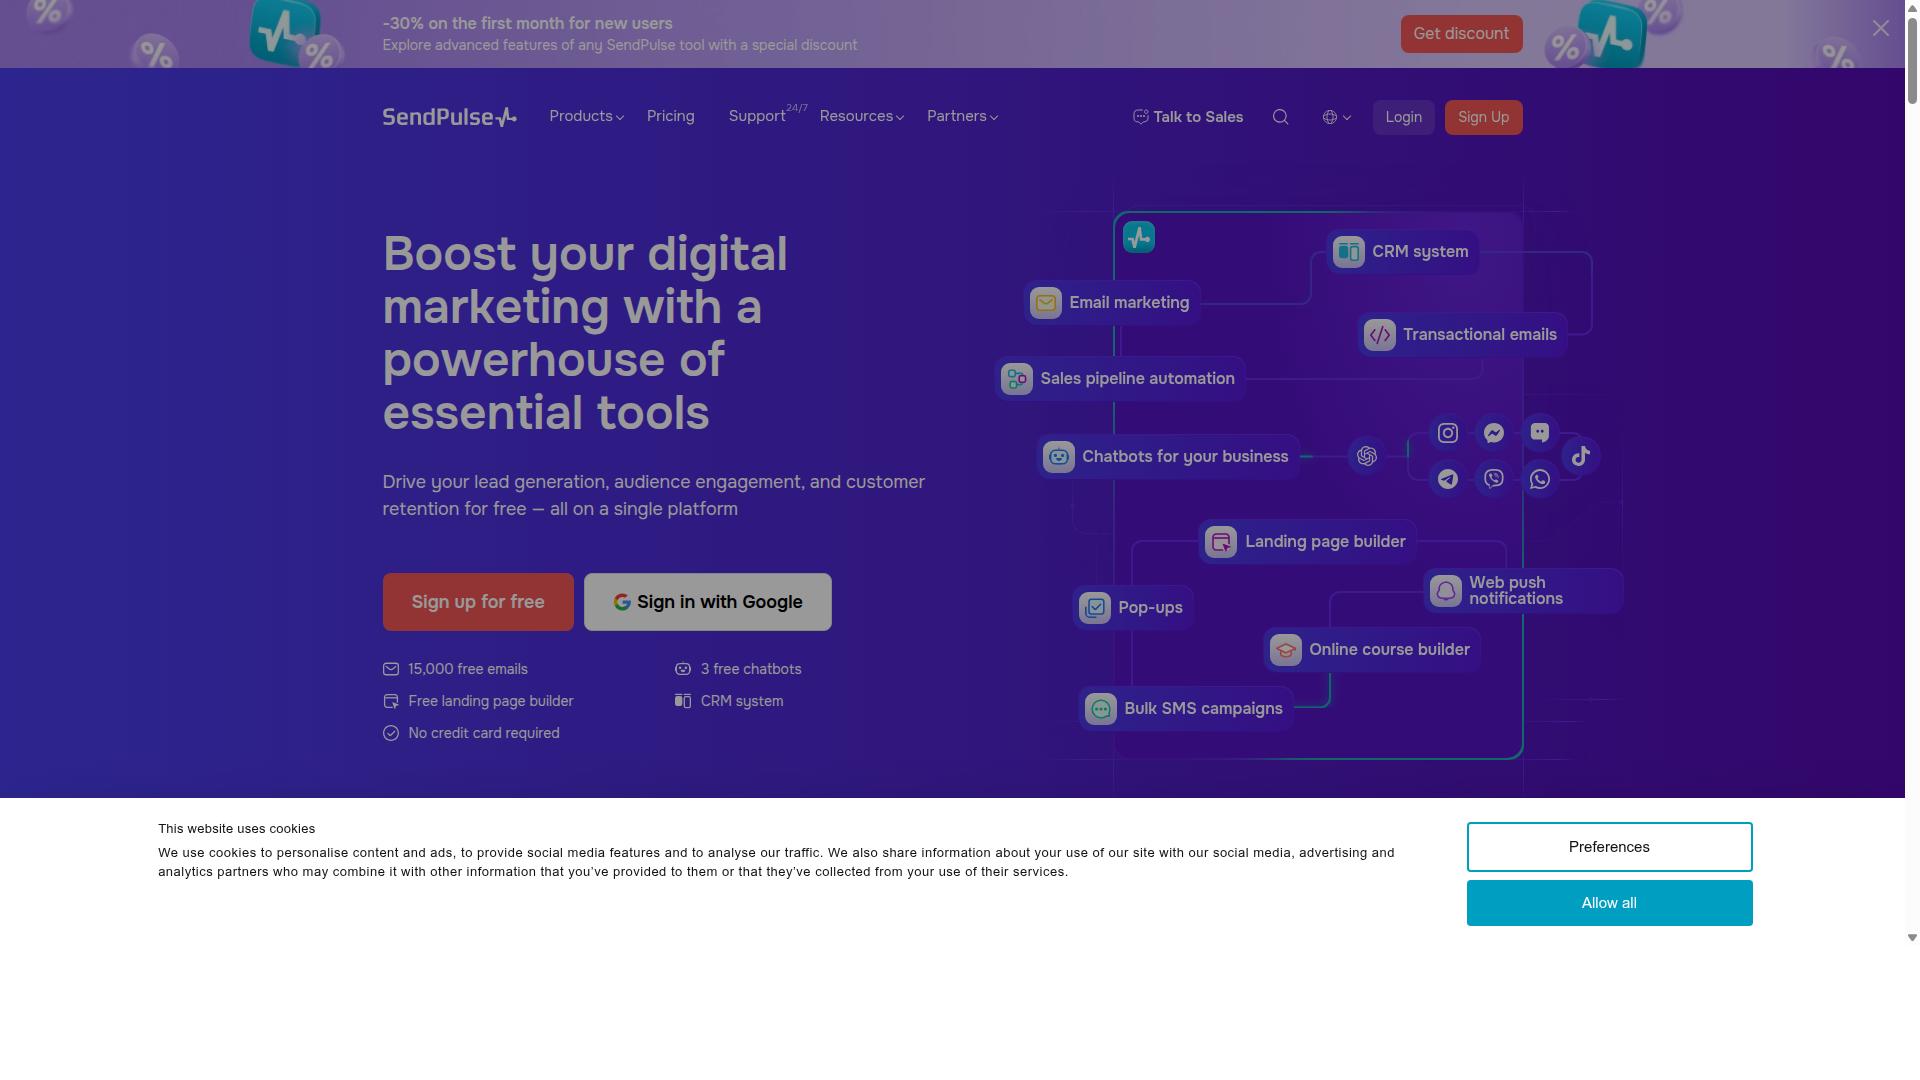Click the Bulk SMS campaigns icon
This screenshot has width=1920, height=1080.
(1100, 709)
